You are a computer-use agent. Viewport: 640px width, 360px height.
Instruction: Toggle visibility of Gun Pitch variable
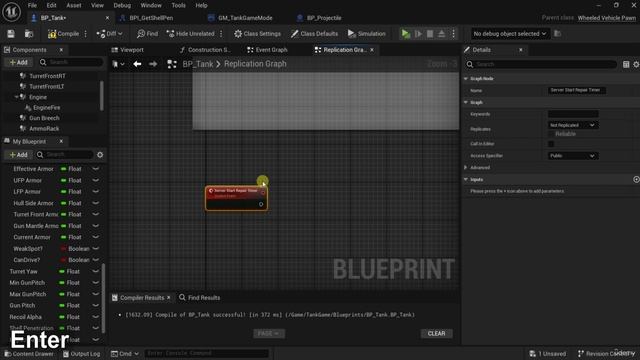[96, 305]
